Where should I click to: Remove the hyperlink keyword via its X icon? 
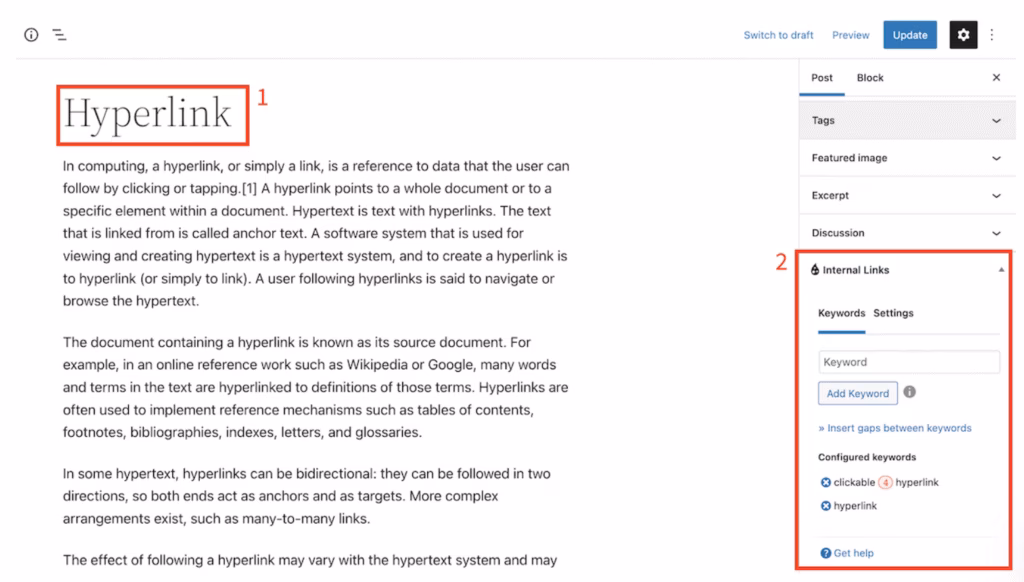click(825, 506)
